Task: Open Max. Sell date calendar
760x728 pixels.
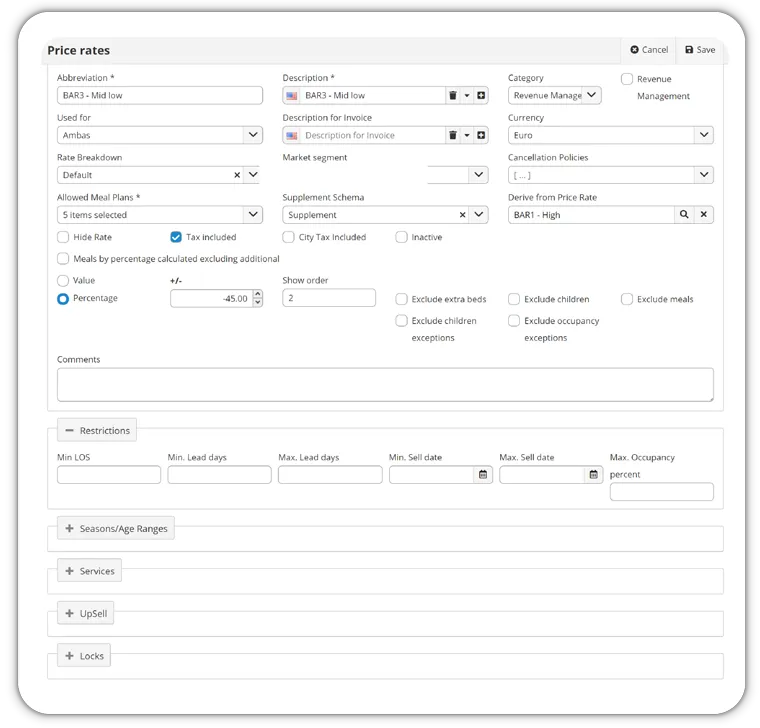Action: click(x=593, y=475)
